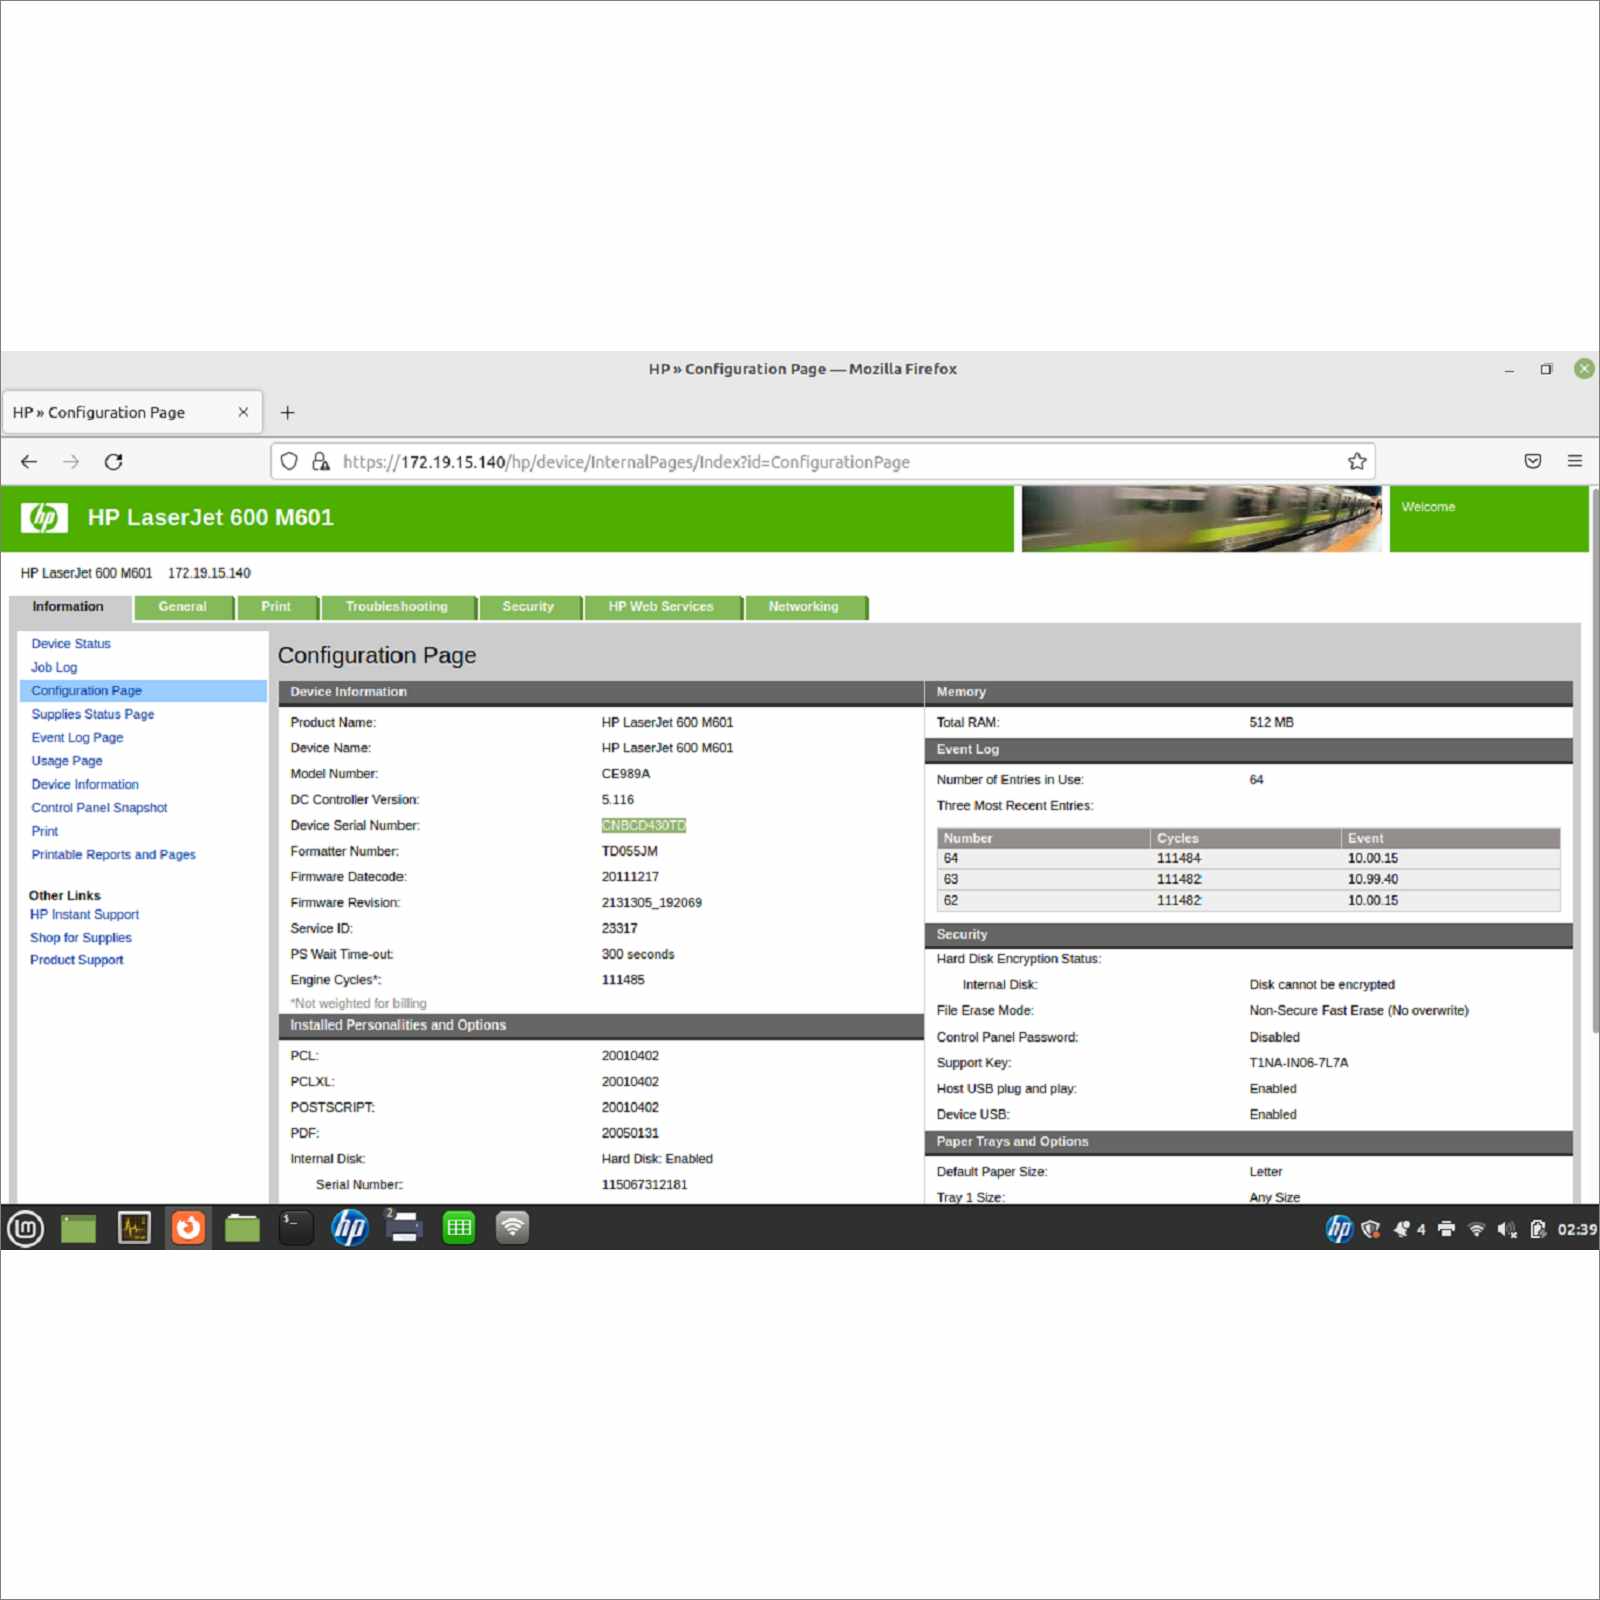
Task: Click the Print link in the sidebar
Action: click(45, 831)
